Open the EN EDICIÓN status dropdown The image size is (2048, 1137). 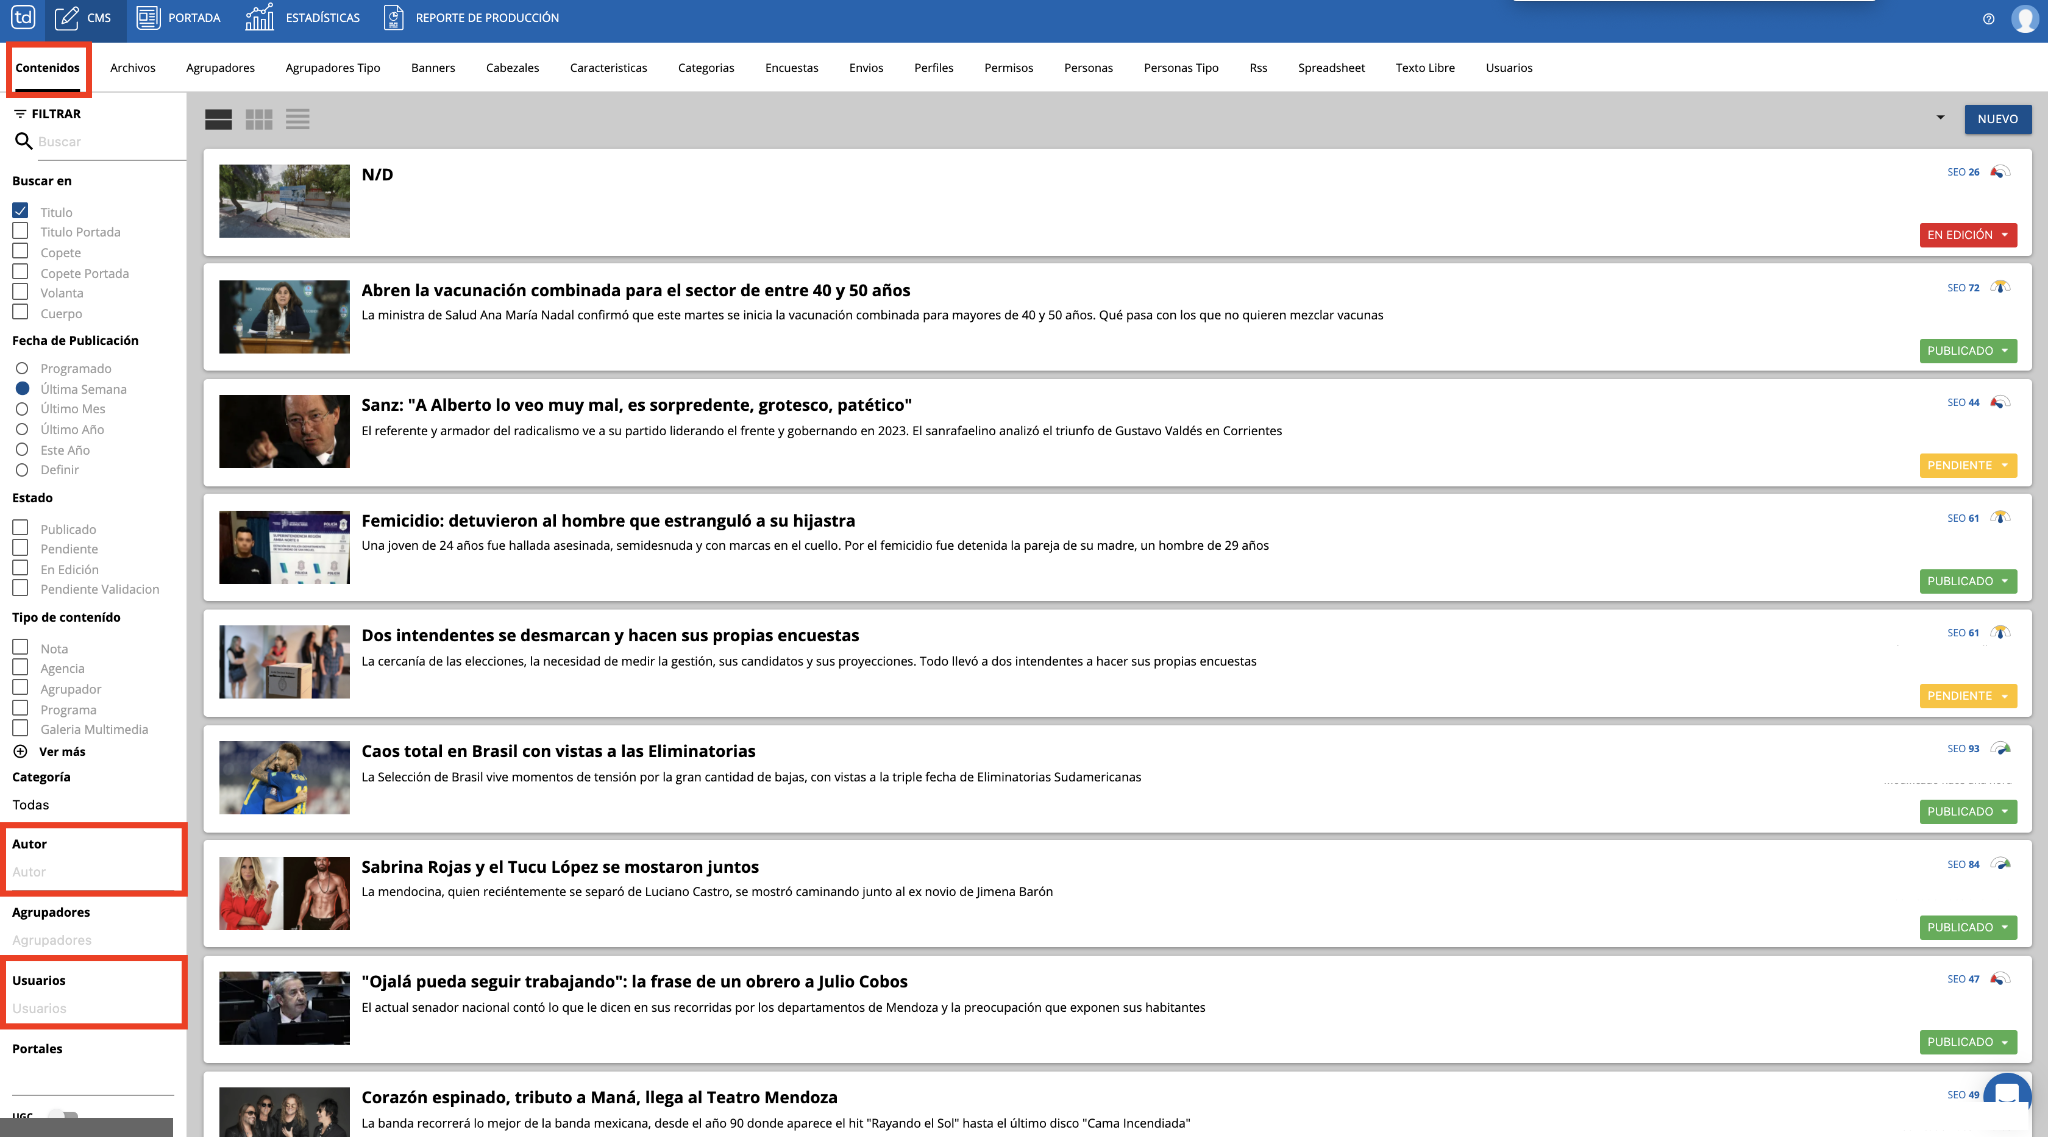[x=1967, y=235]
